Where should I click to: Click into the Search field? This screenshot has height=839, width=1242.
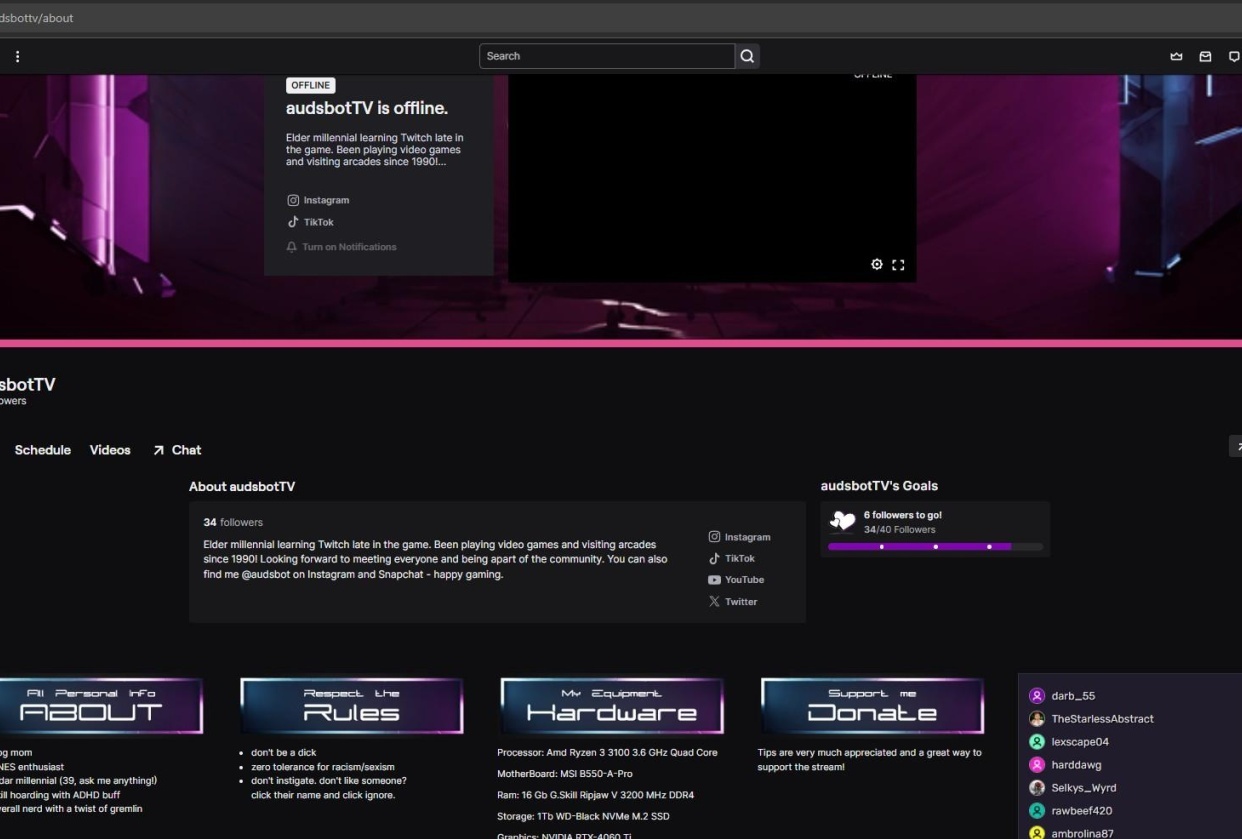[x=607, y=56]
